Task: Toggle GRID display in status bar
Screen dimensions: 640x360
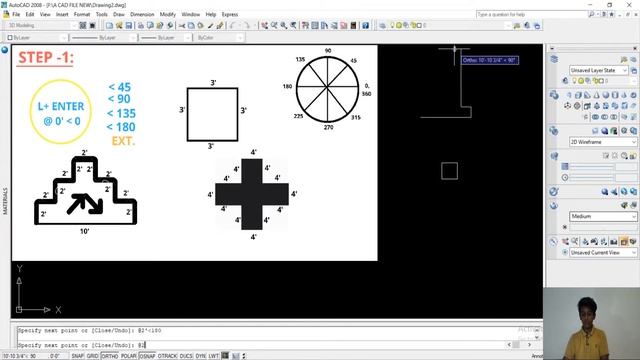Action: coord(92,356)
